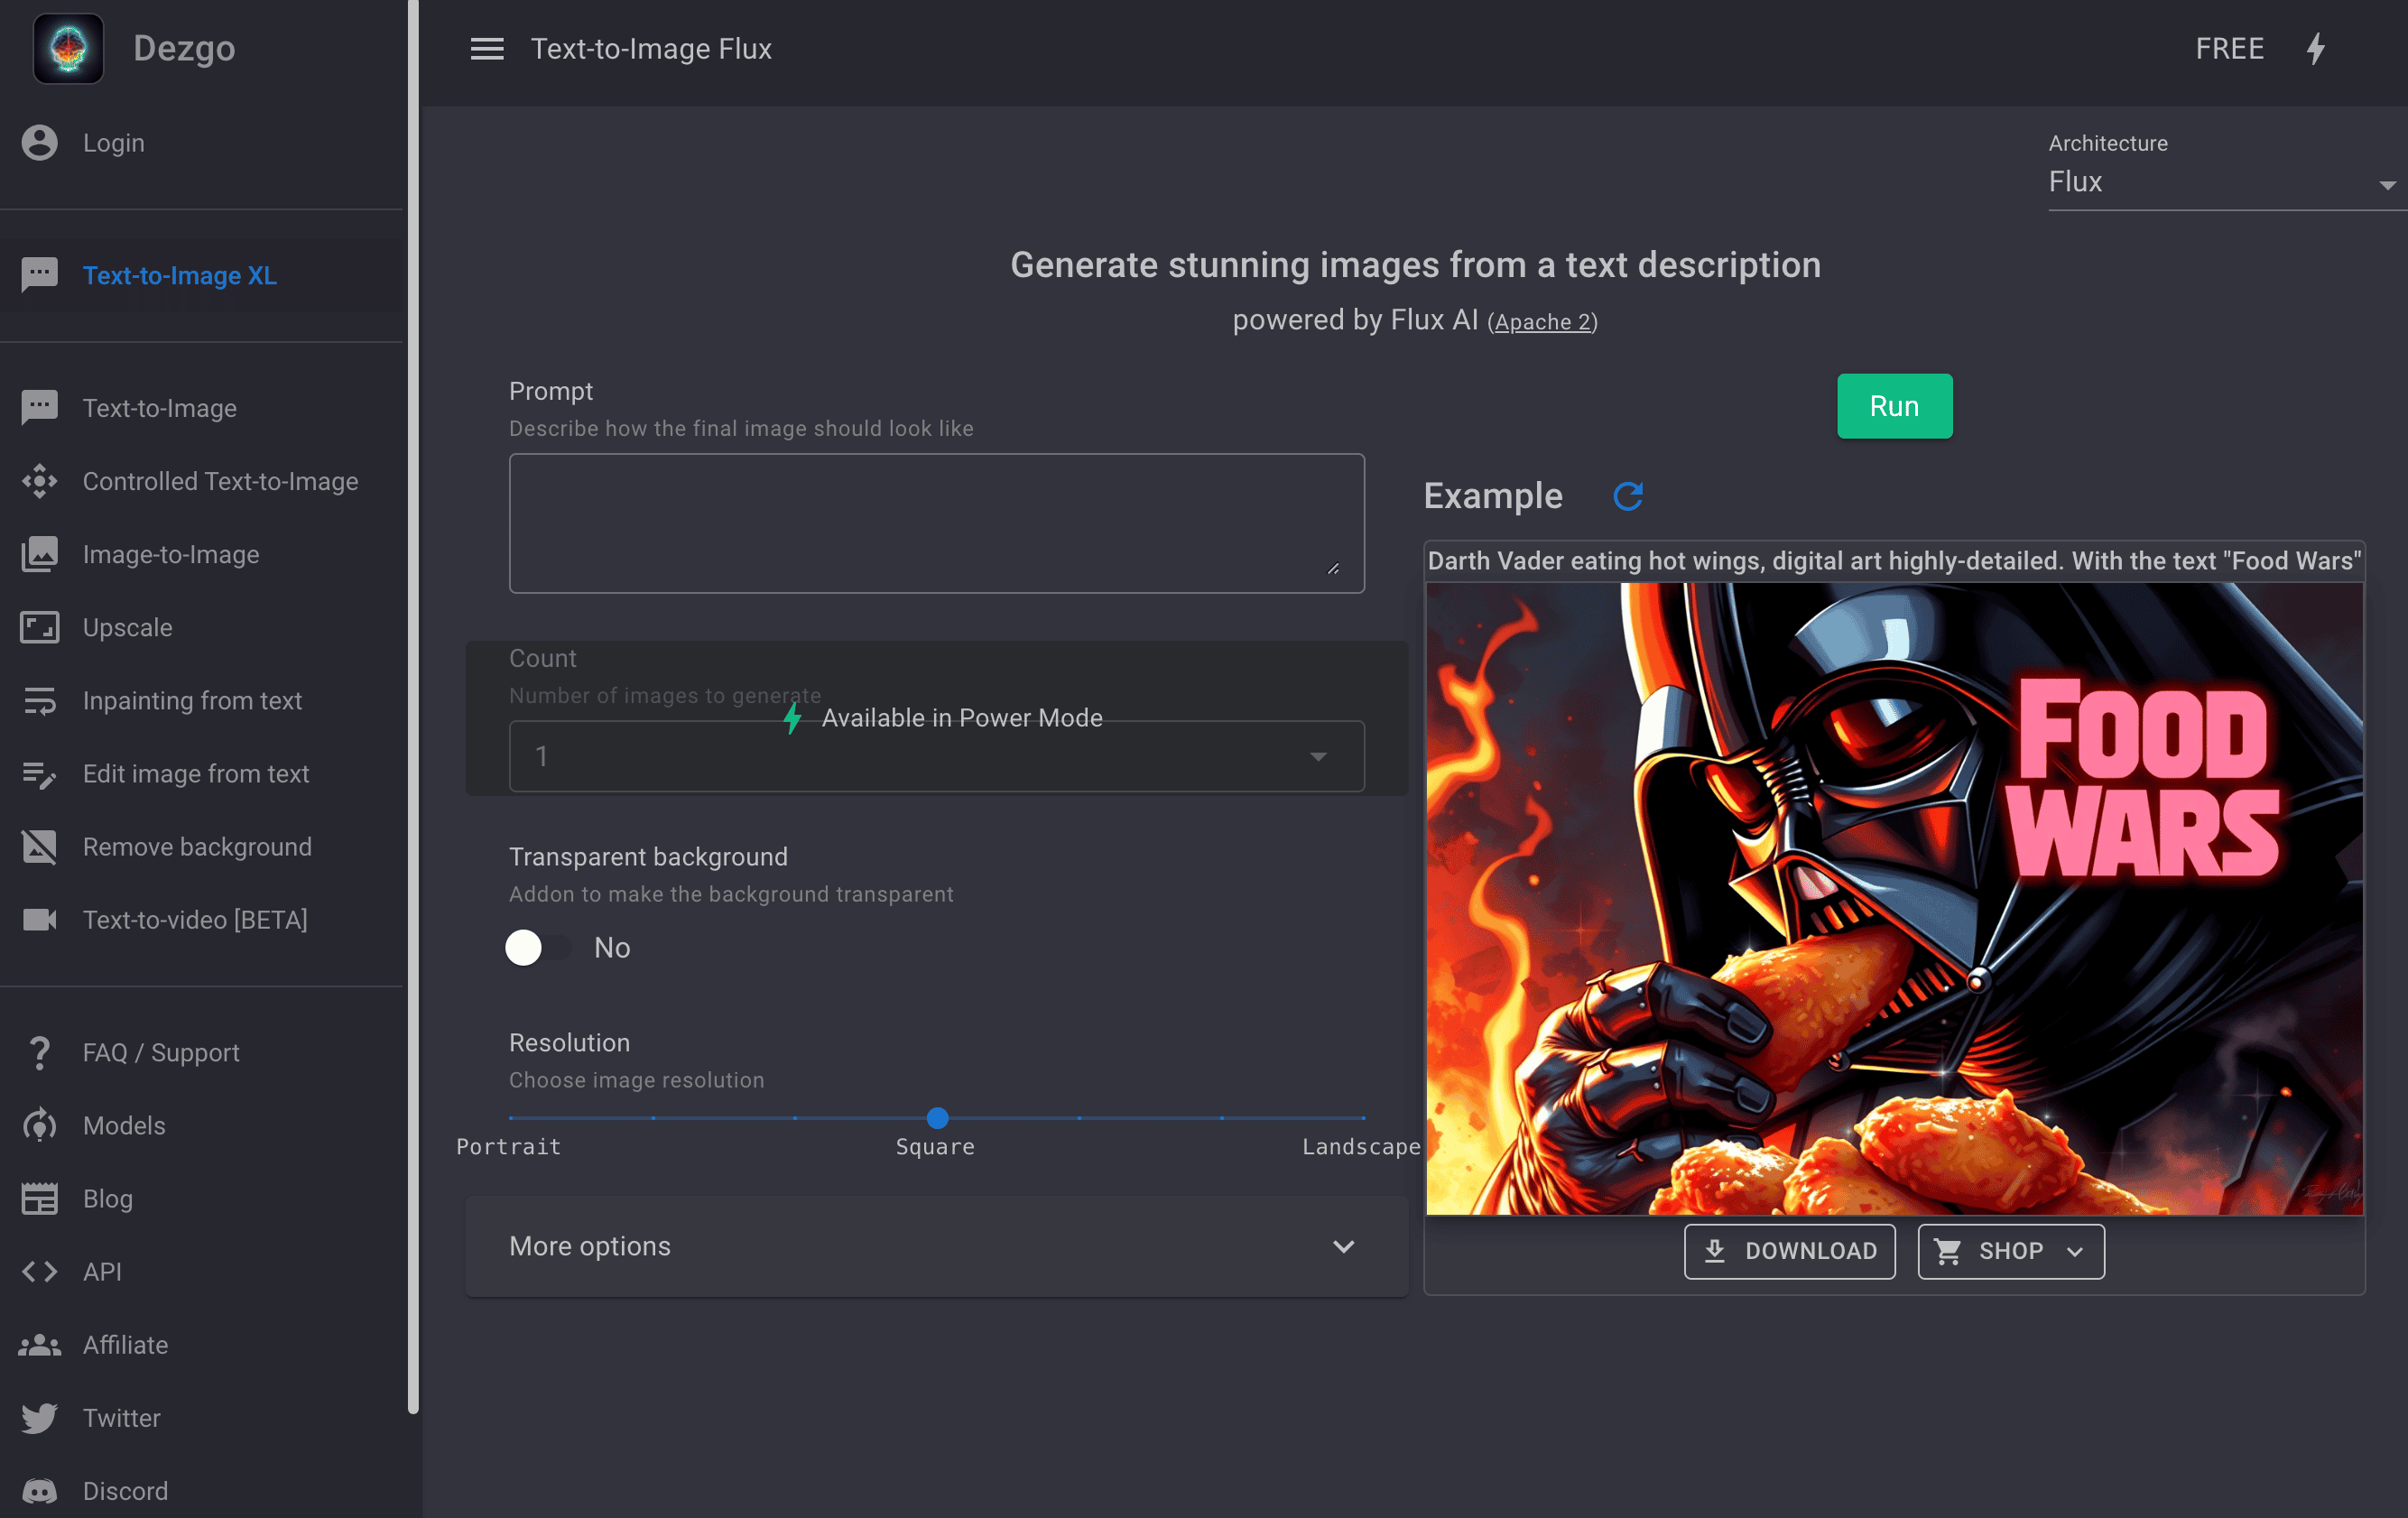The width and height of the screenshot is (2408, 1518).
Task: Click the FAQ question mark icon
Action: (39, 1052)
